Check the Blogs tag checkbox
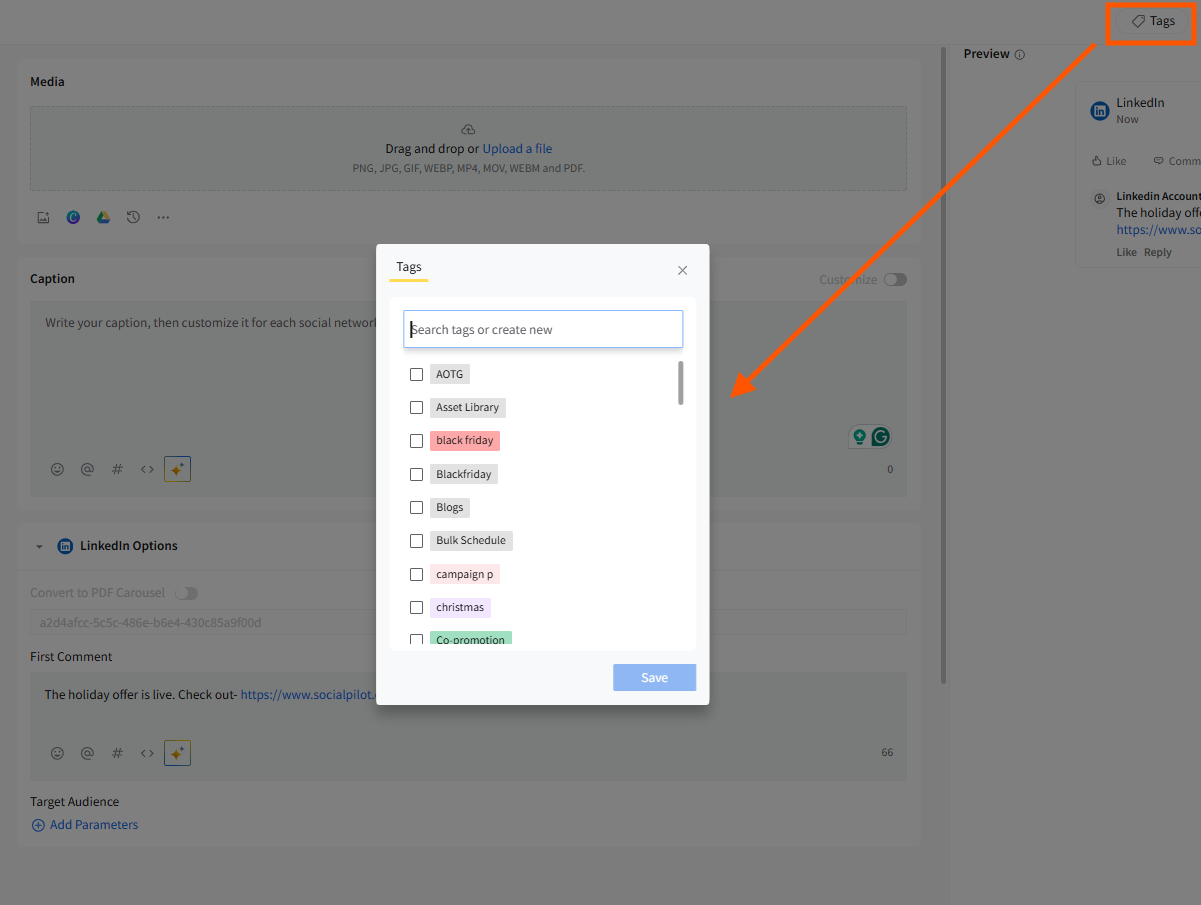The image size is (1201, 905). pos(417,507)
